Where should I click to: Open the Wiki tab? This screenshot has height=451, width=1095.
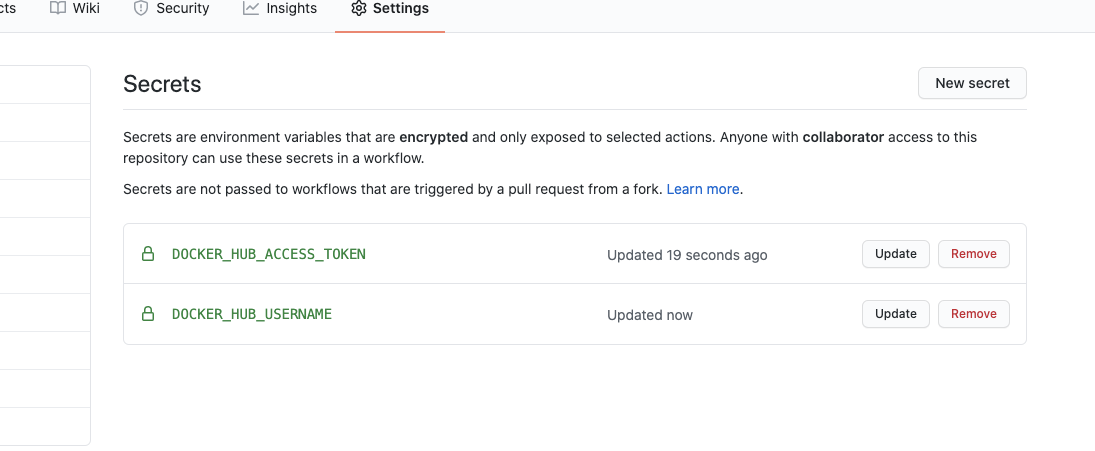point(86,8)
